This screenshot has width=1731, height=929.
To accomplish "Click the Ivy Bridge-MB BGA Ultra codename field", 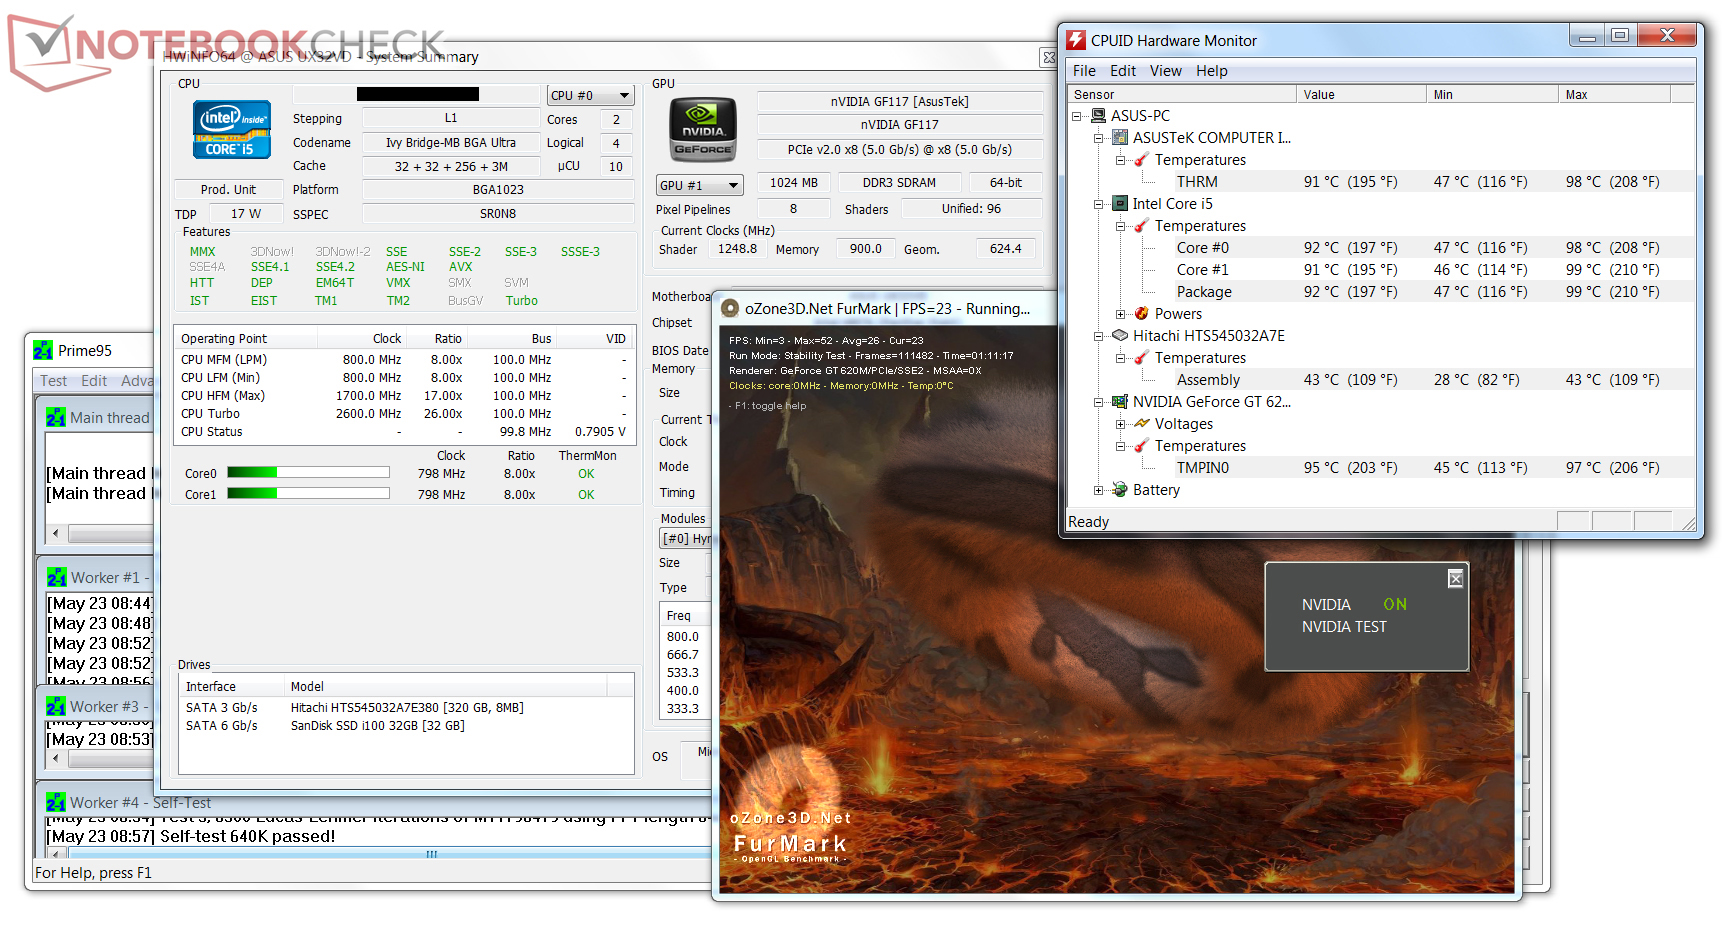I will 451,143.
